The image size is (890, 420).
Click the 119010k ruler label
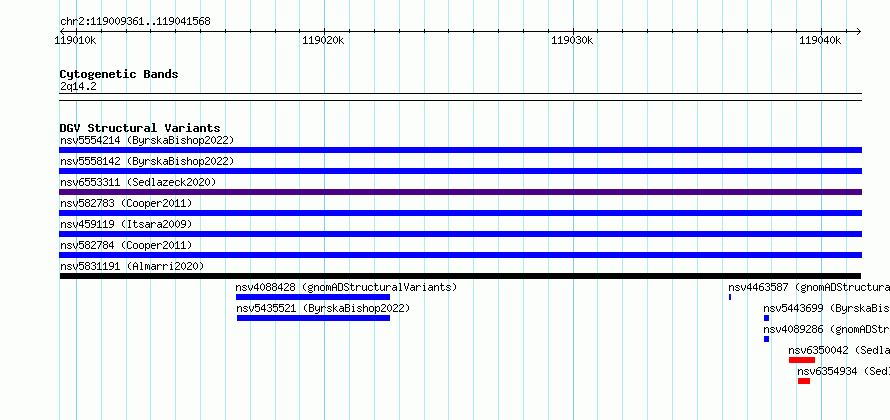point(75,40)
